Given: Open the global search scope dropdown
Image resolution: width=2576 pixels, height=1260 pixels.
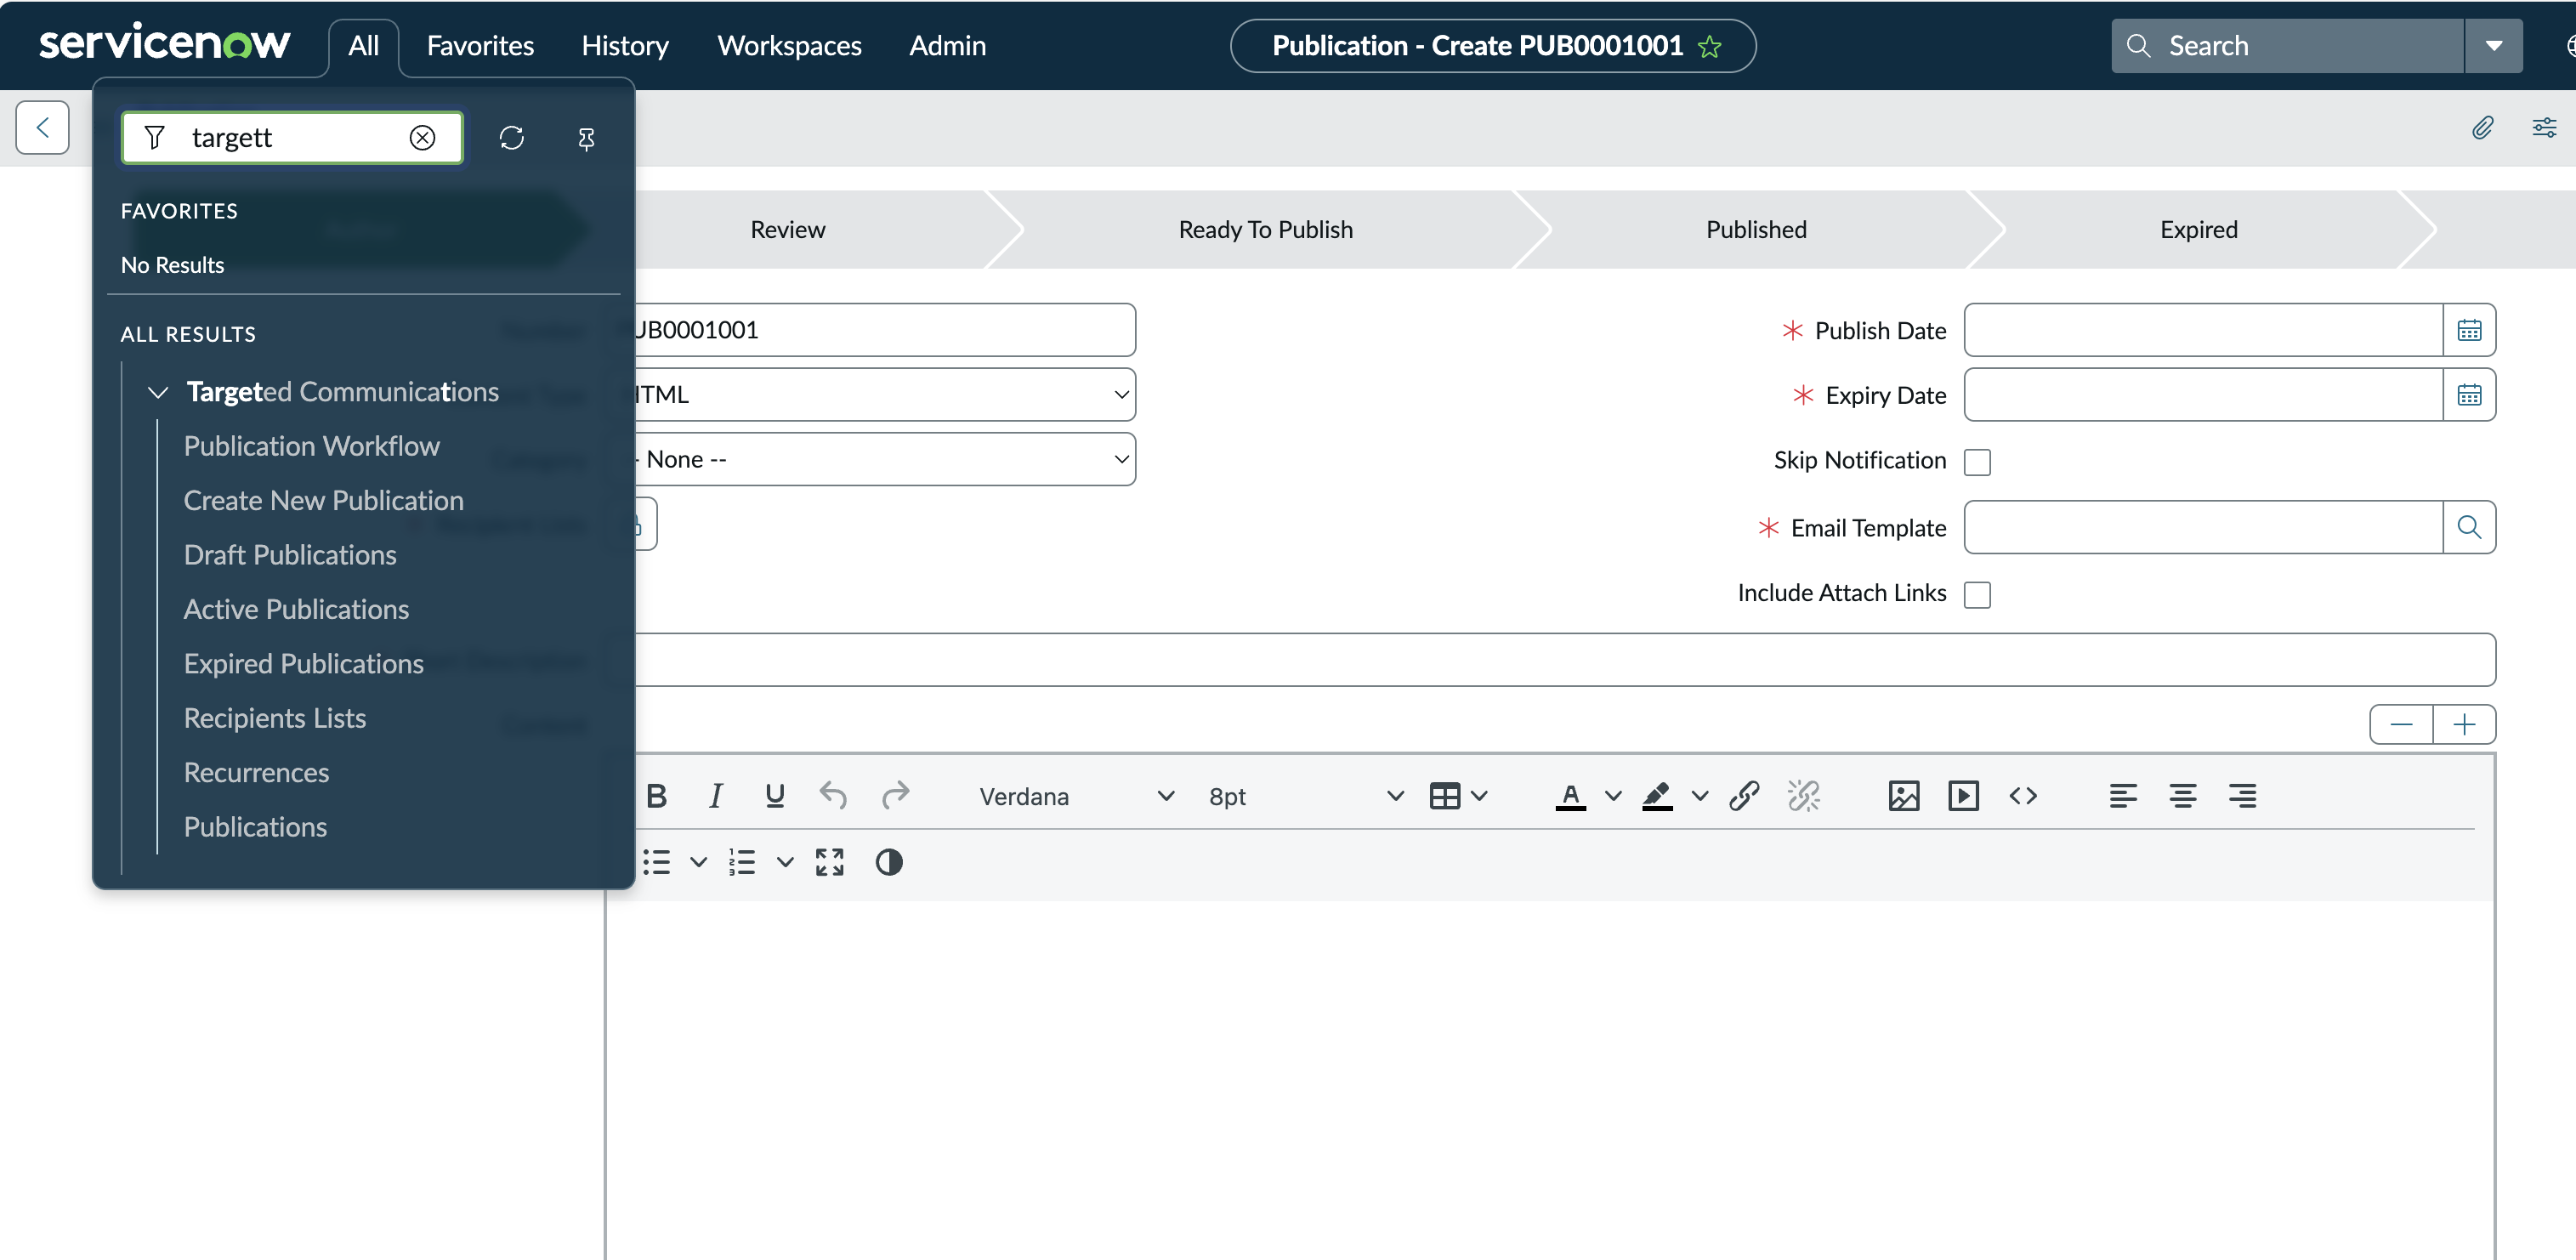Looking at the screenshot, I should point(2494,46).
